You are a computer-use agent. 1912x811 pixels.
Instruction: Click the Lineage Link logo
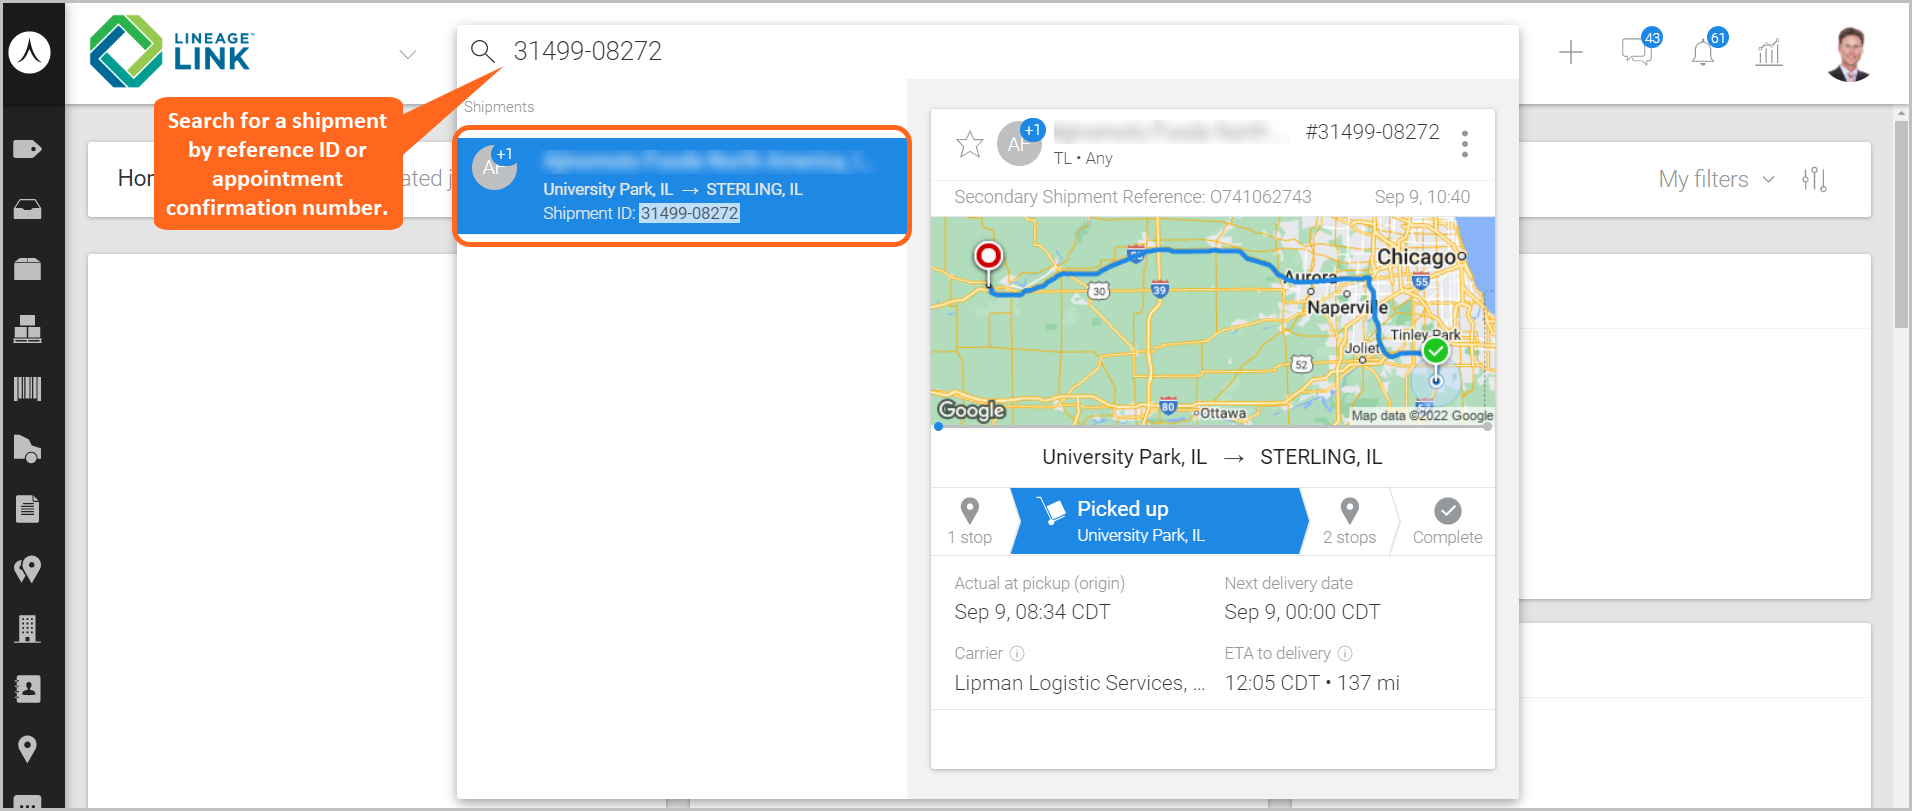[172, 51]
